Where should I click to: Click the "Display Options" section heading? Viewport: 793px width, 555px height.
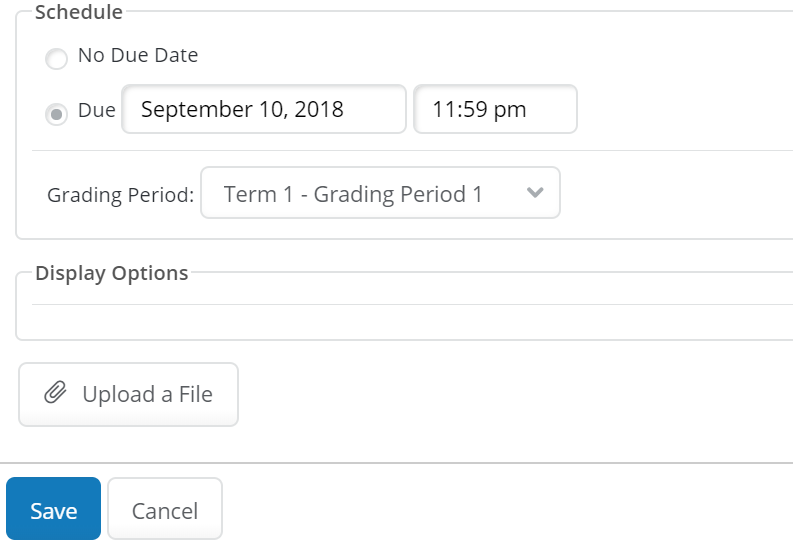click(x=111, y=273)
